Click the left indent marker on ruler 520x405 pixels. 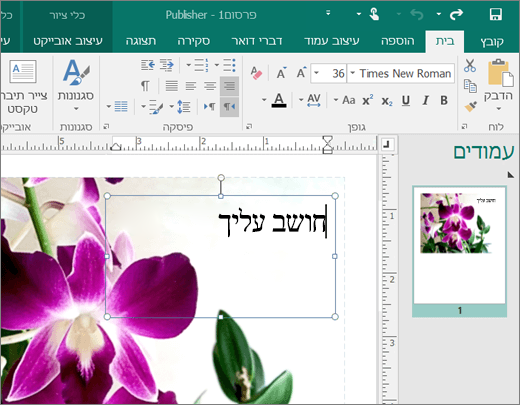116,147
